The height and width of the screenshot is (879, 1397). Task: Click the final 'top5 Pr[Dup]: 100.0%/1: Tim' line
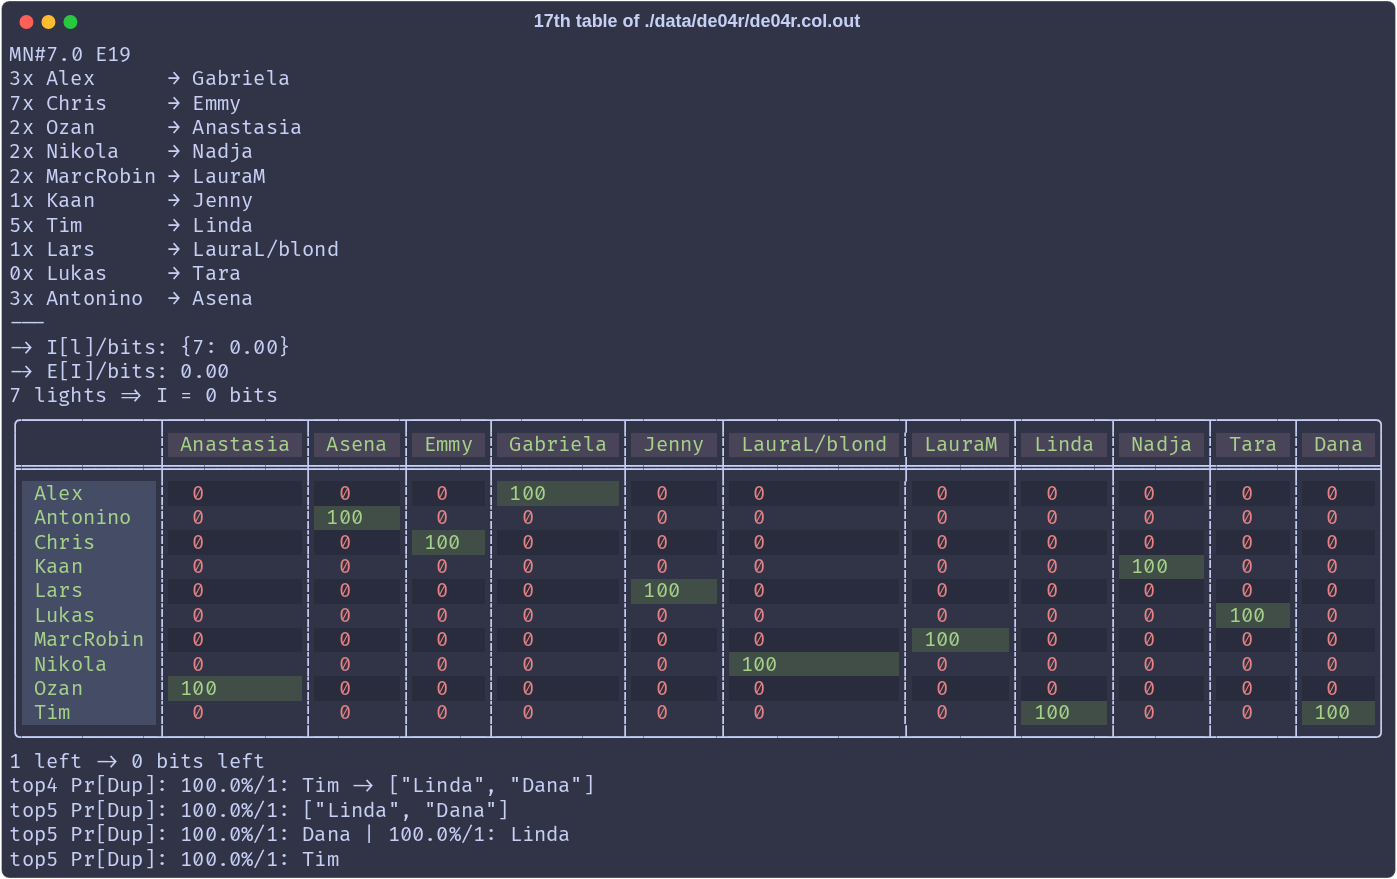tap(174, 859)
